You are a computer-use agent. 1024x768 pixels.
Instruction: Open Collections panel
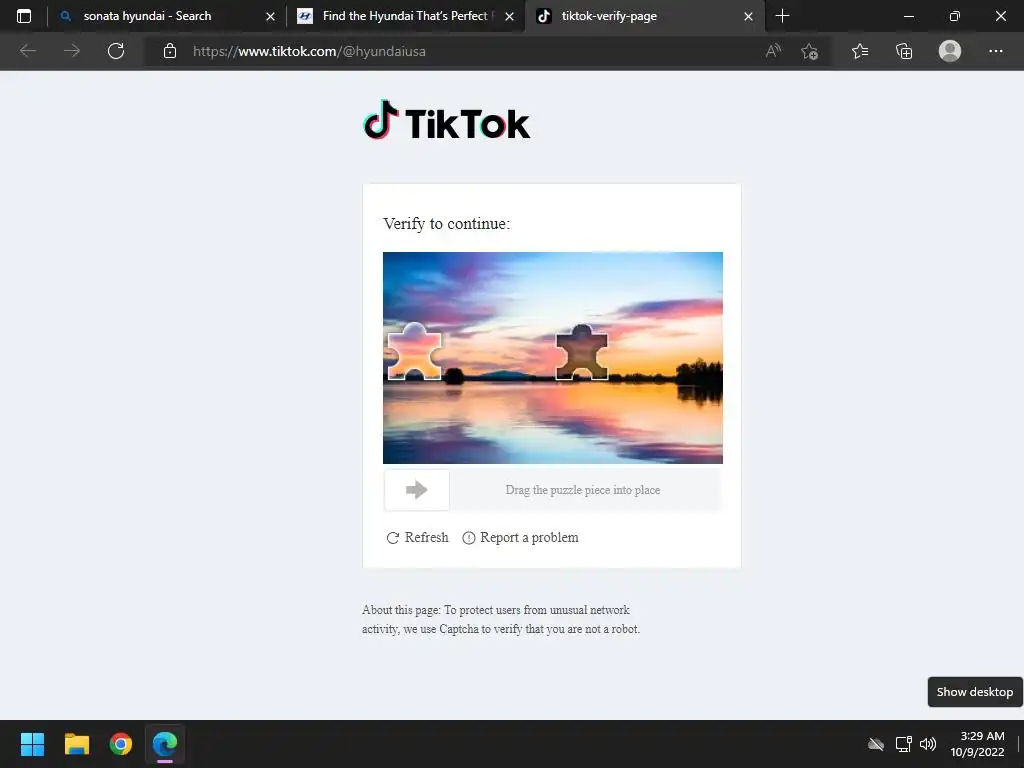pos(904,51)
